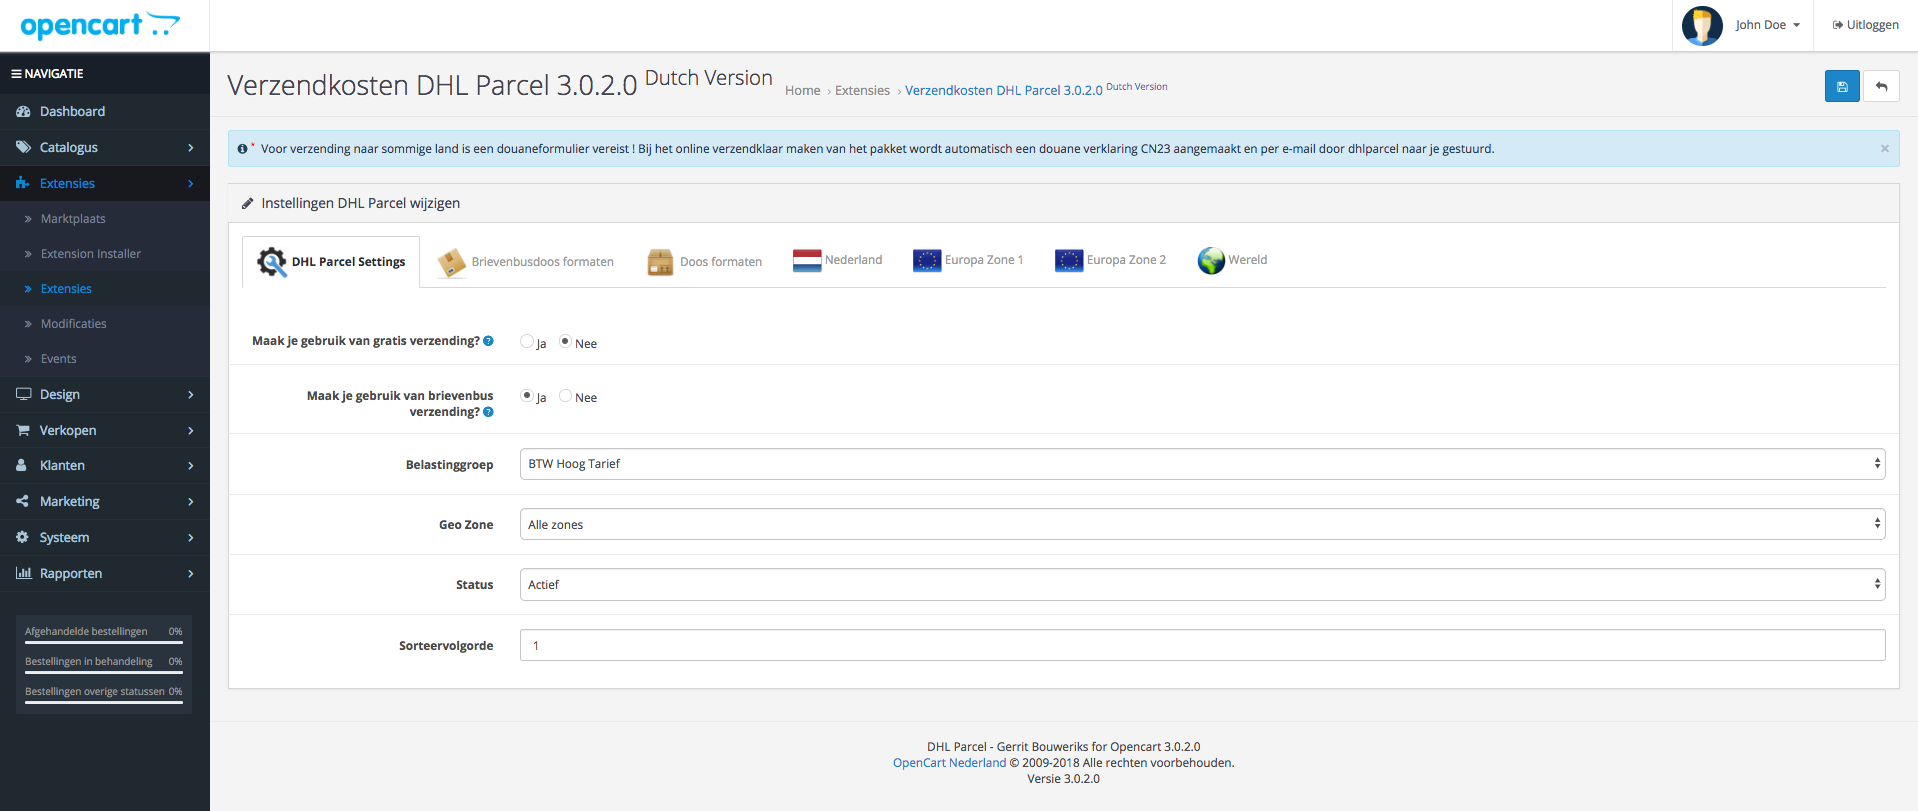The height and width of the screenshot is (811, 1918).
Task: Expand the Design menu chevron
Action: click(x=191, y=395)
